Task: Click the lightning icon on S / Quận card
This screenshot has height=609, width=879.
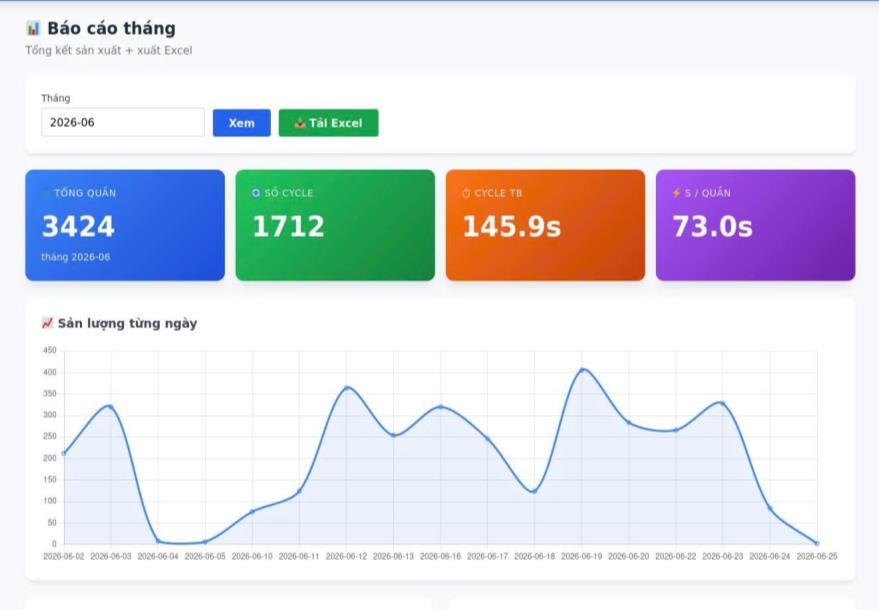Action: (677, 193)
